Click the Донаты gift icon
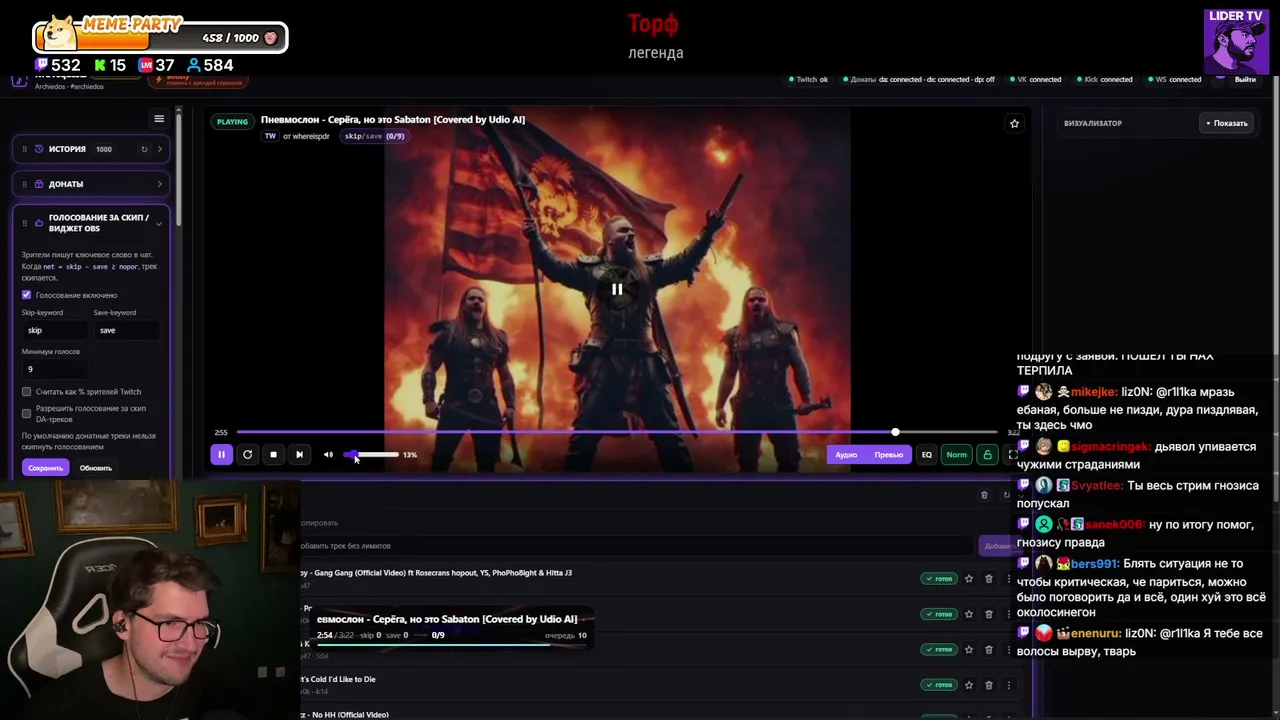1280x720 pixels. pyautogui.click(x=39, y=184)
